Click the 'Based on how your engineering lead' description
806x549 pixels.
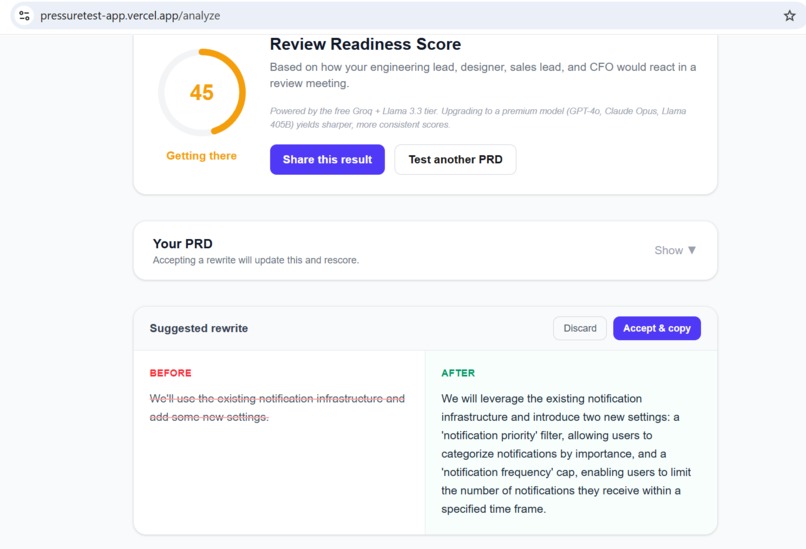[x=483, y=75]
